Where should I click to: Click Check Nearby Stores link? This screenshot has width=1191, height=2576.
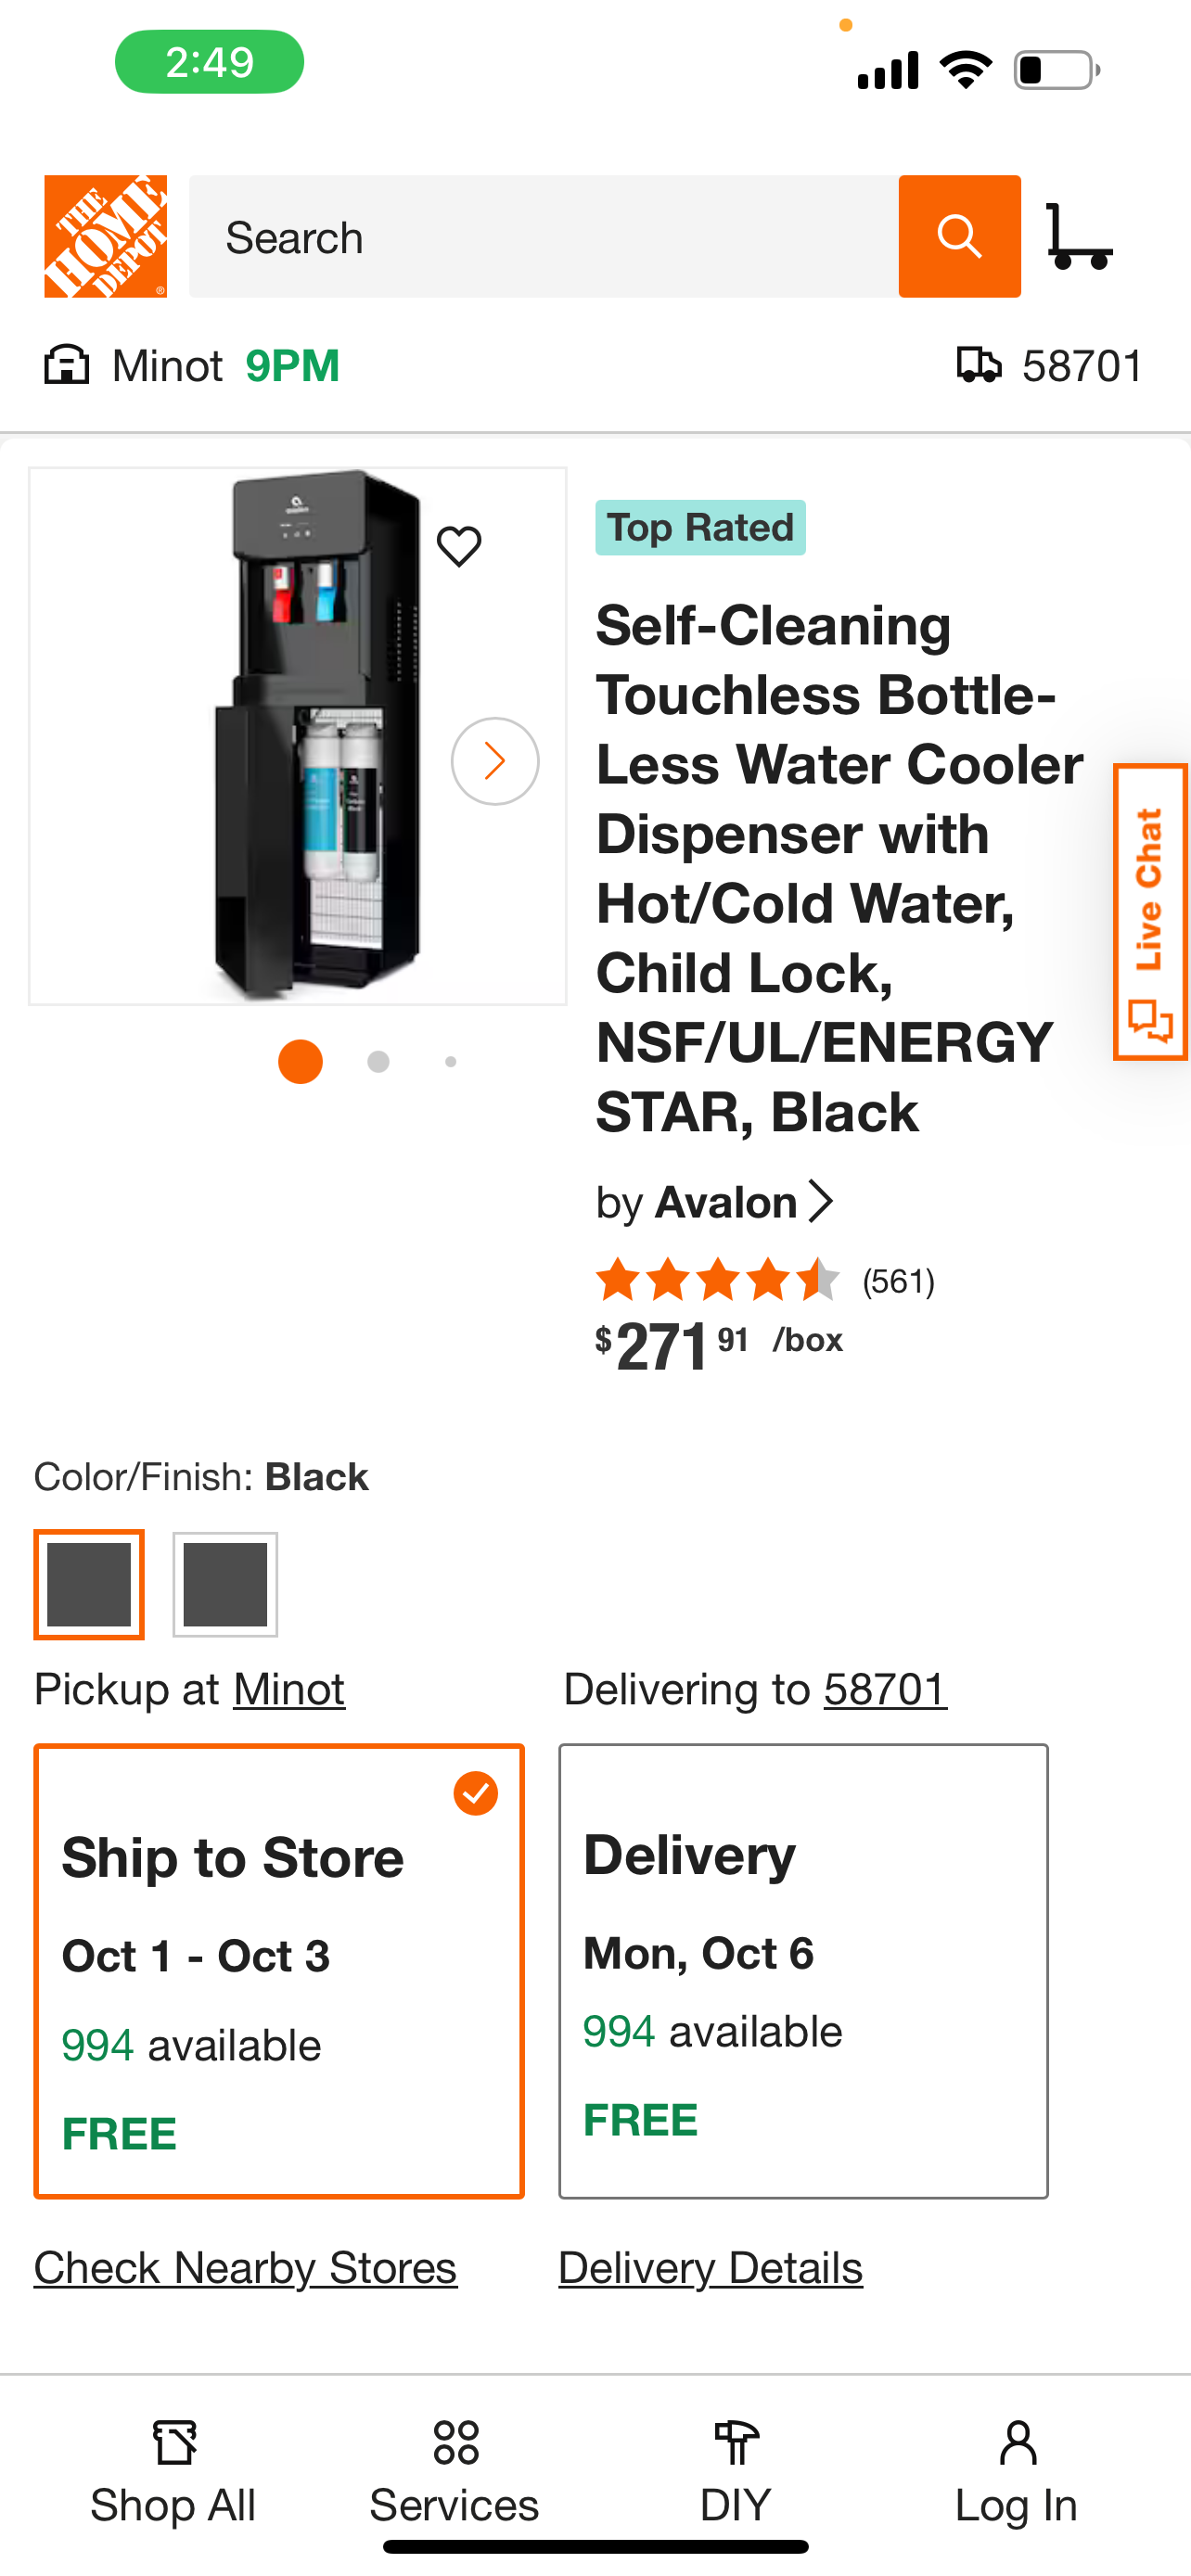[x=245, y=2268]
